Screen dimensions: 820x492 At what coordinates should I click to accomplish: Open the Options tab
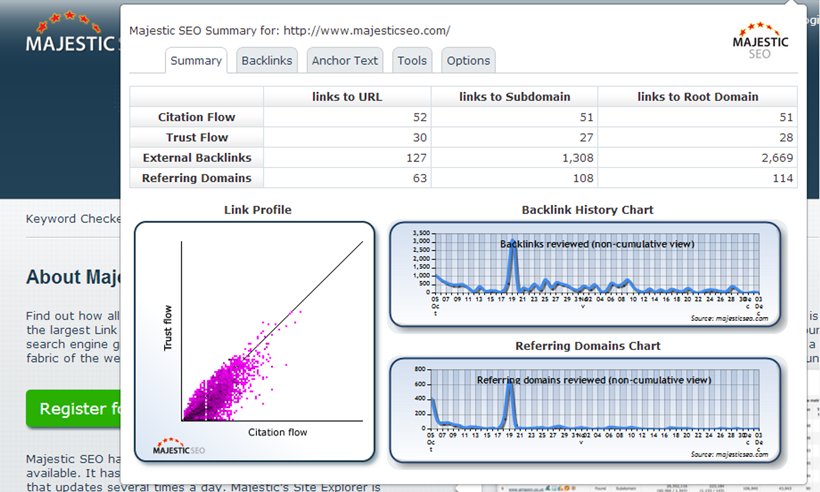[x=468, y=61]
